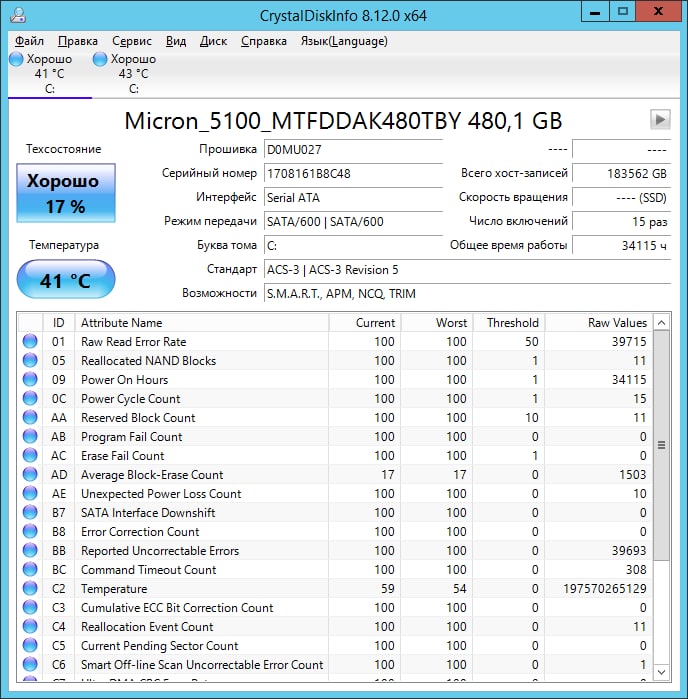Click the CrystalDiskInfo app icon in title bar
688x699 pixels.
tap(18, 14)
